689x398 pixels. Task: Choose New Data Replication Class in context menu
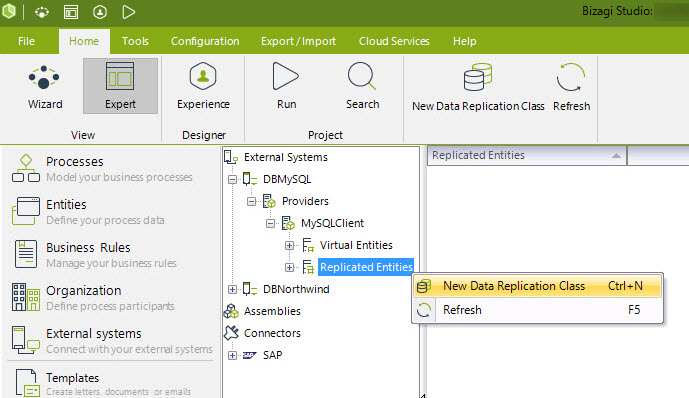(537, 286)
